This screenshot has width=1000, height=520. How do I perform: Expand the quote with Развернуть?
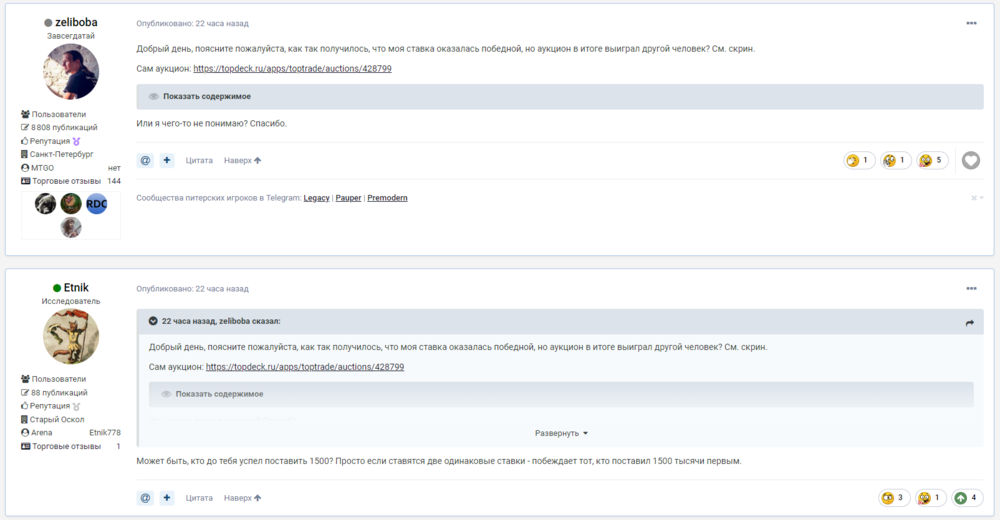[561, 433]
